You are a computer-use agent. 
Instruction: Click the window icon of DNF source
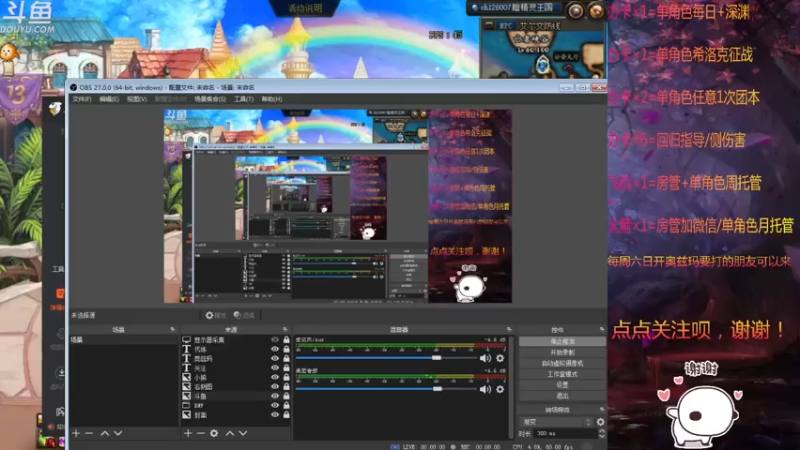click(187, 406)
